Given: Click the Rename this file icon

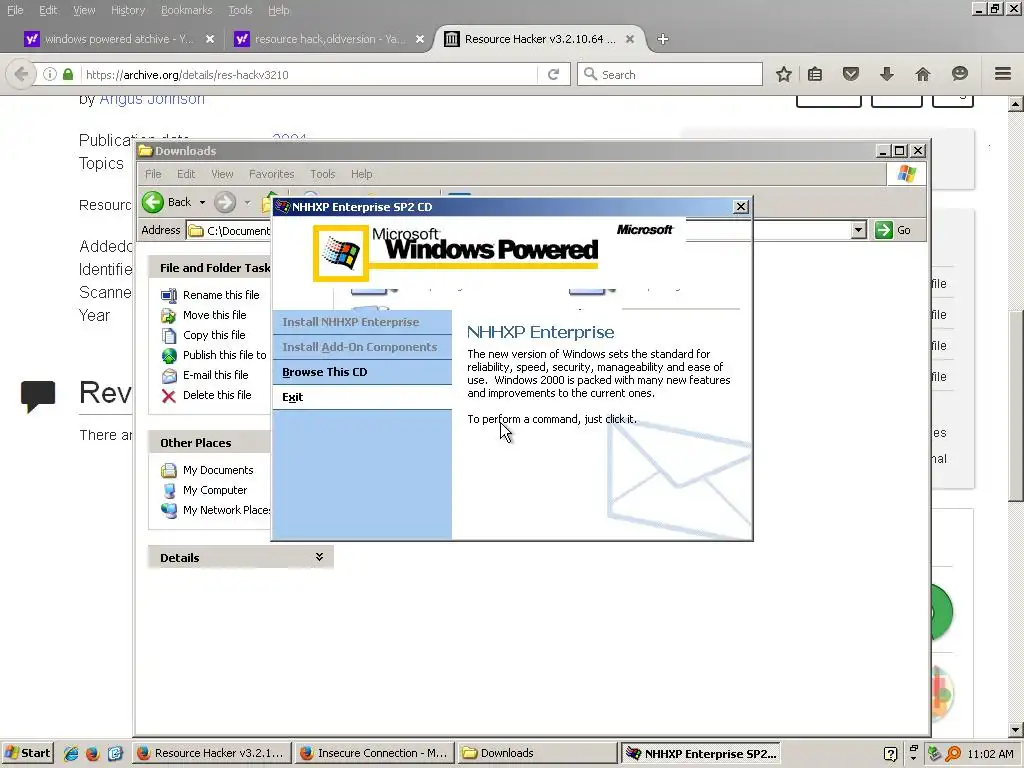Looking at the screenshot, I should tap(169, 296).
